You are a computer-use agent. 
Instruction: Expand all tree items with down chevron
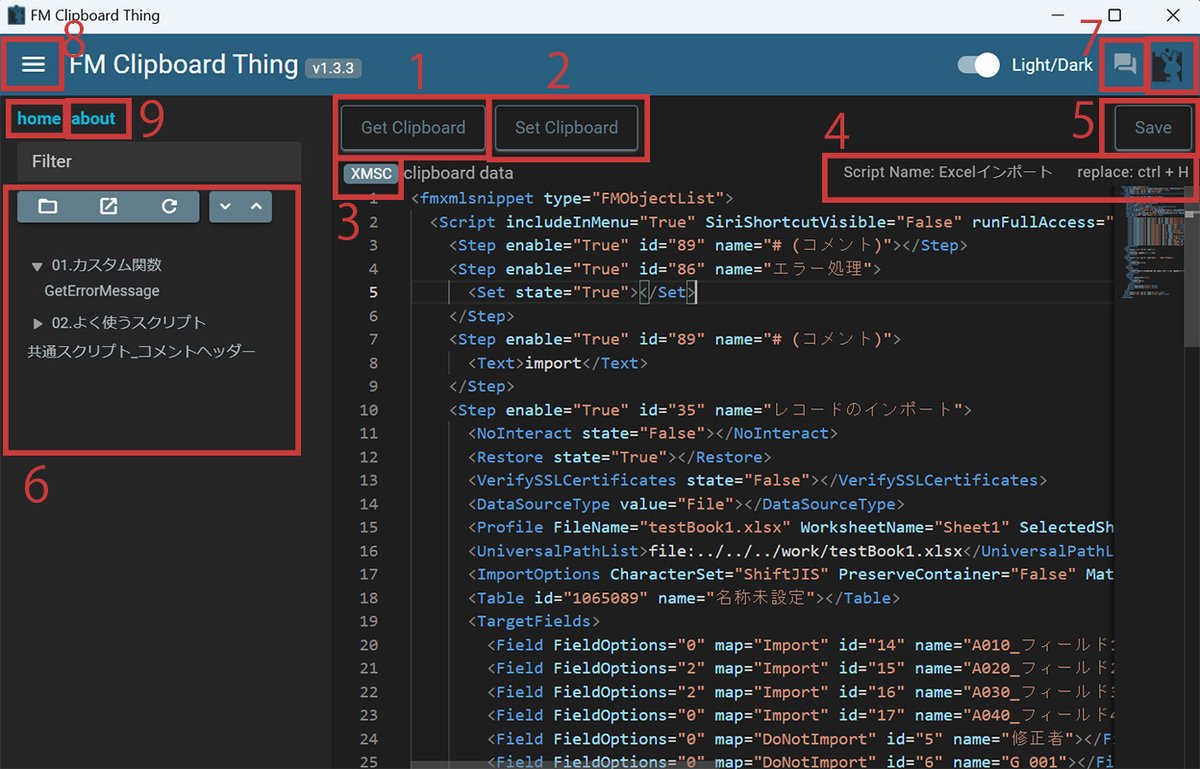225,206
